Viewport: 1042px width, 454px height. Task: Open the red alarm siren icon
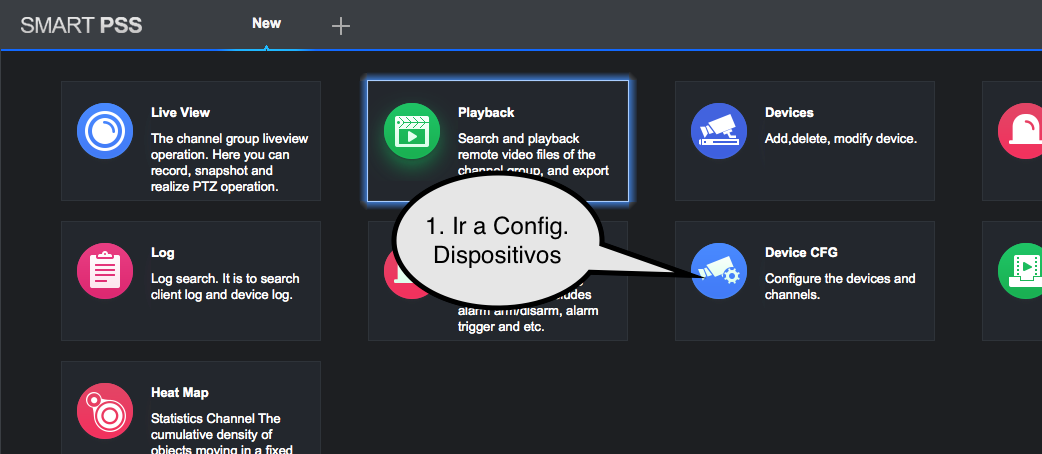(x=1021, y=131)
